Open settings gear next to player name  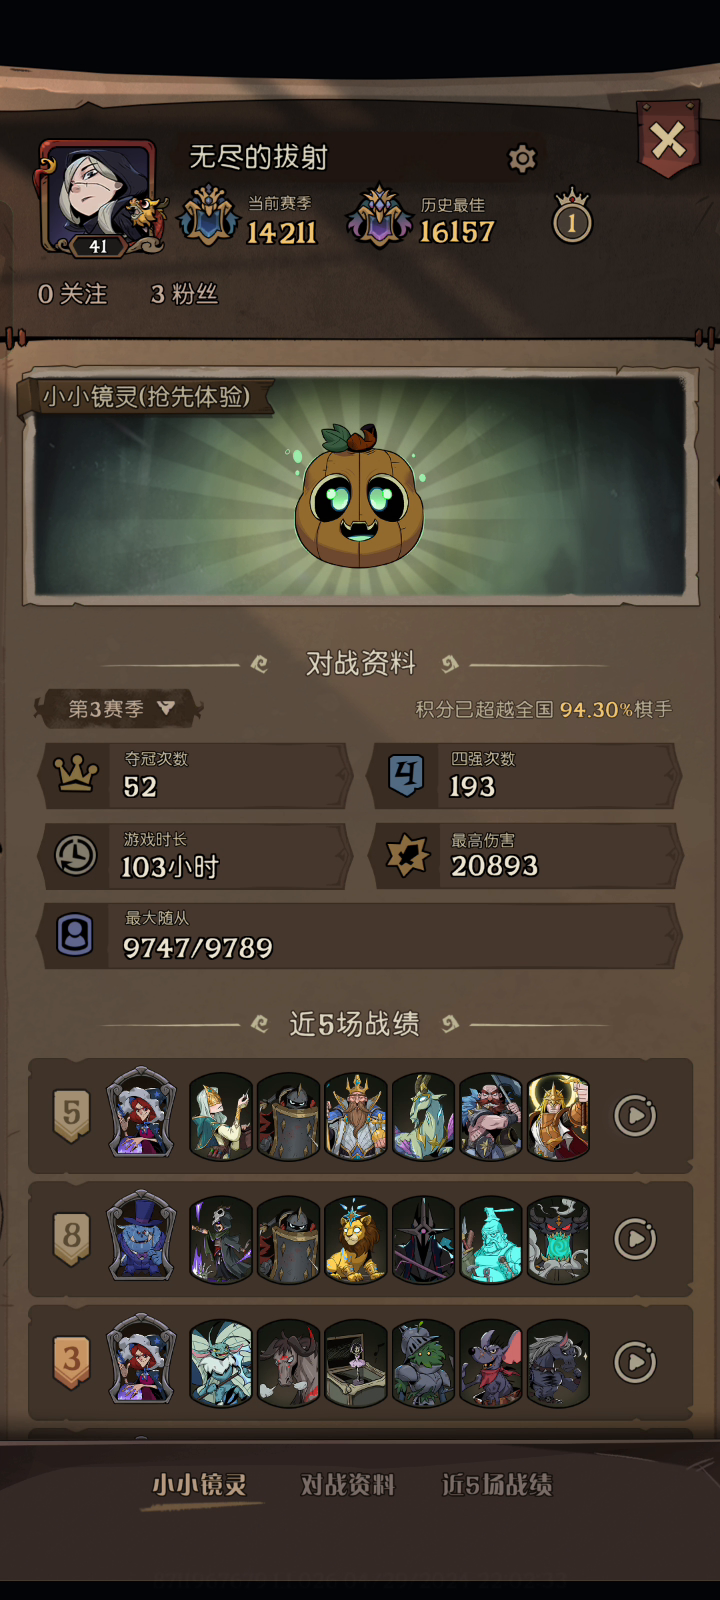click(522, 158)
